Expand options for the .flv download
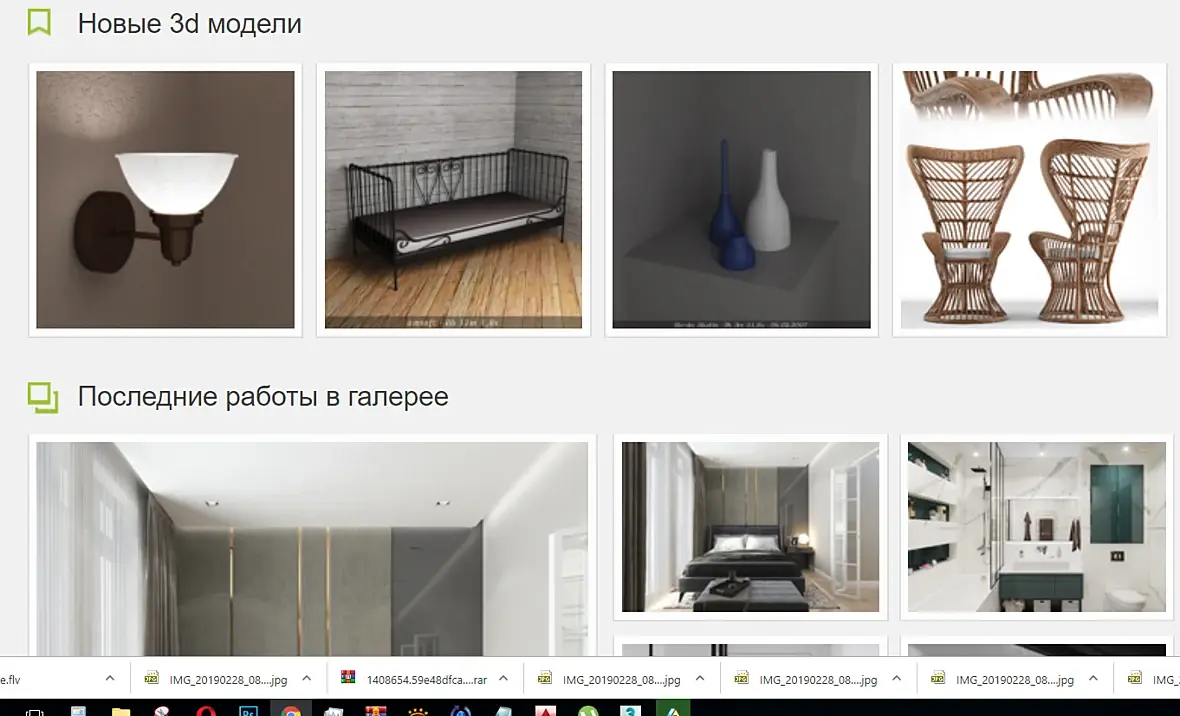 (110, 678)
